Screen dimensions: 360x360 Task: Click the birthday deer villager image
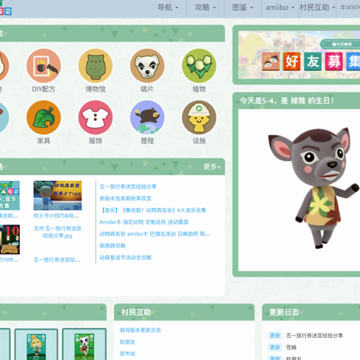click(x=313, y=188)
